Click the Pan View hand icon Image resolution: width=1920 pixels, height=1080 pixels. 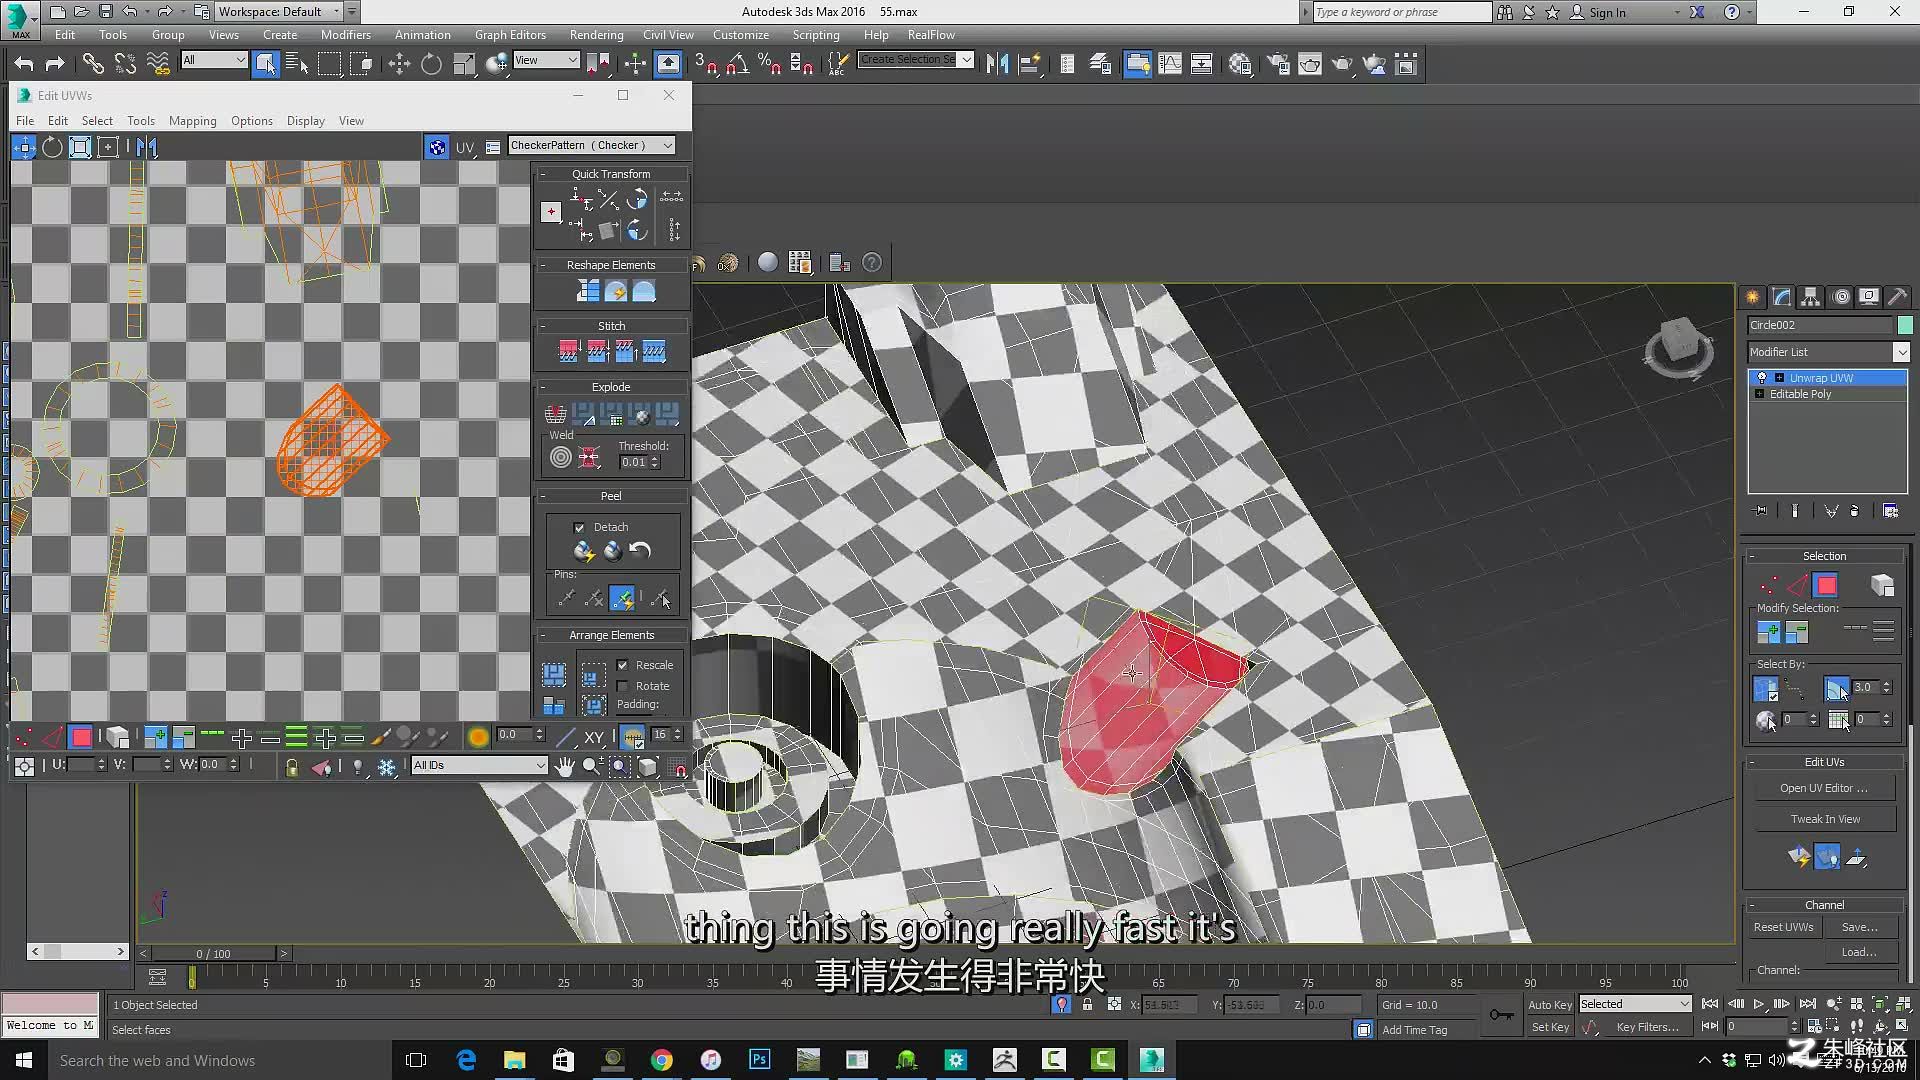[565, 766]
